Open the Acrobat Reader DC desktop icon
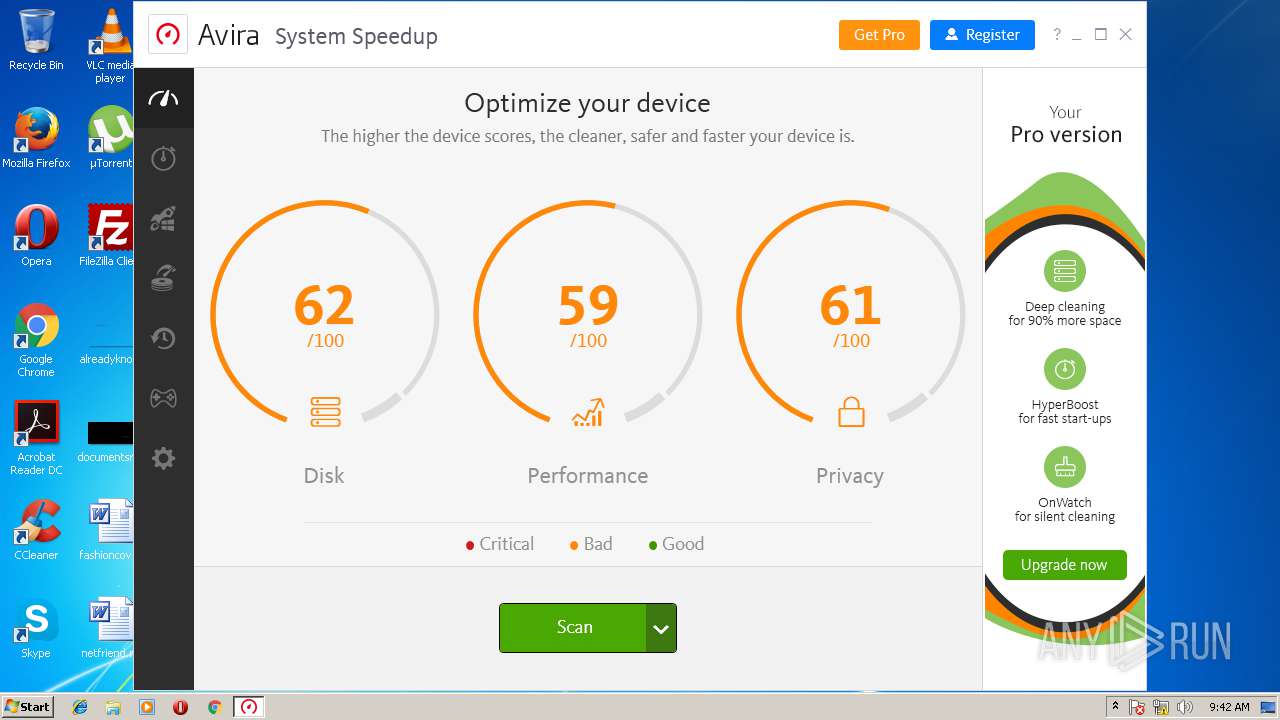Screen dimensions: 1280x720 coord(36,438)
